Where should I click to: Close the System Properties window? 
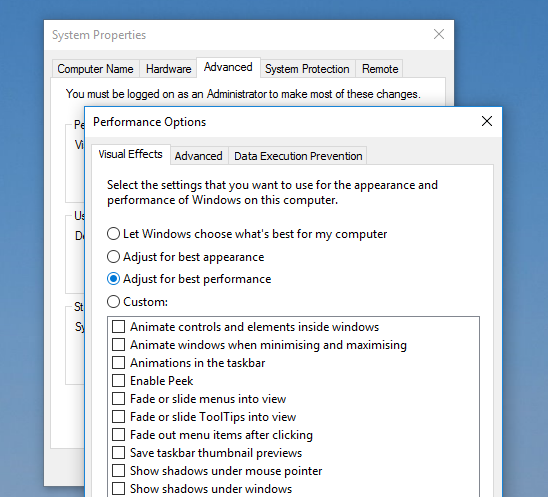click(x=439, y=35)
